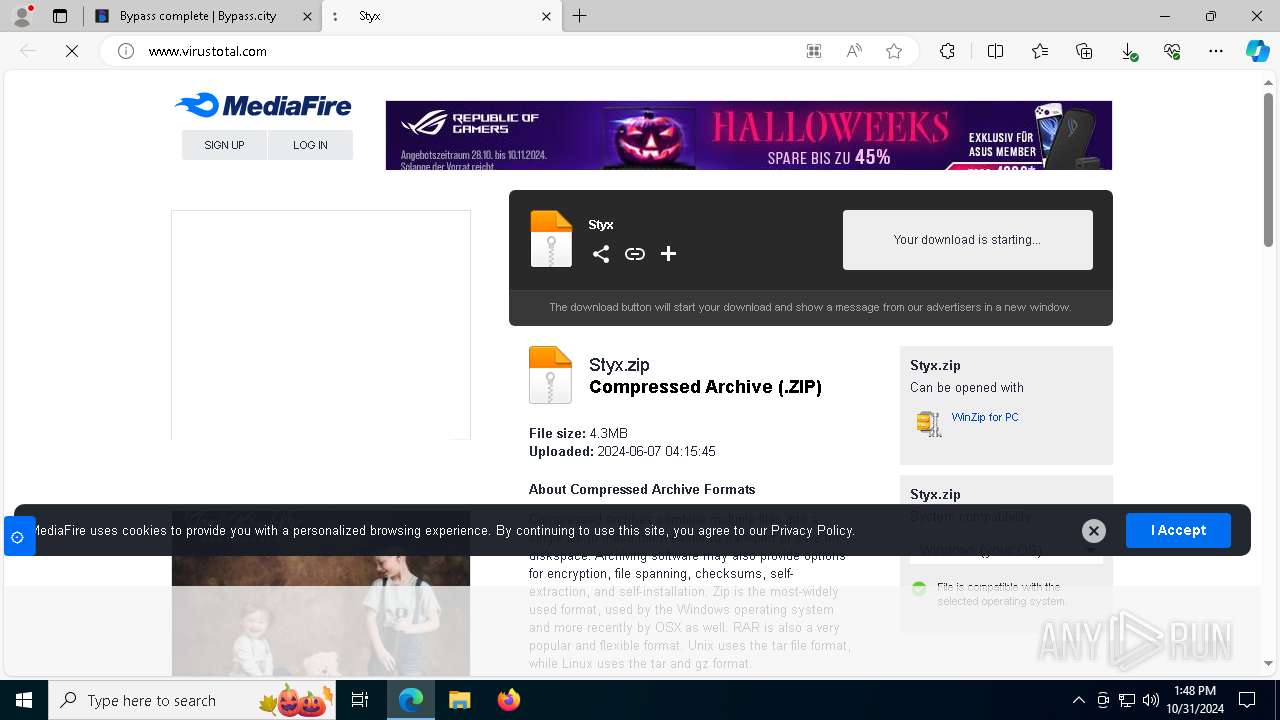Click the share icon under Styx
This screenshot has width=1280, height=720.
point(601,254)
